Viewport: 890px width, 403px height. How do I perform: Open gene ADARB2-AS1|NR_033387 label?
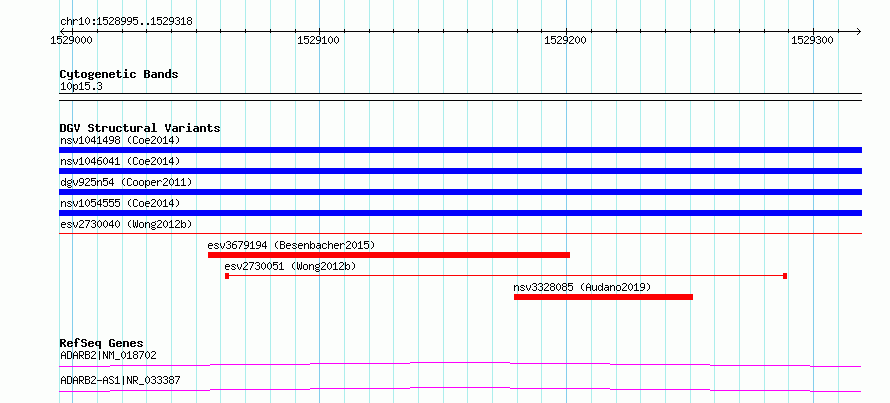[x=120, y=380]
